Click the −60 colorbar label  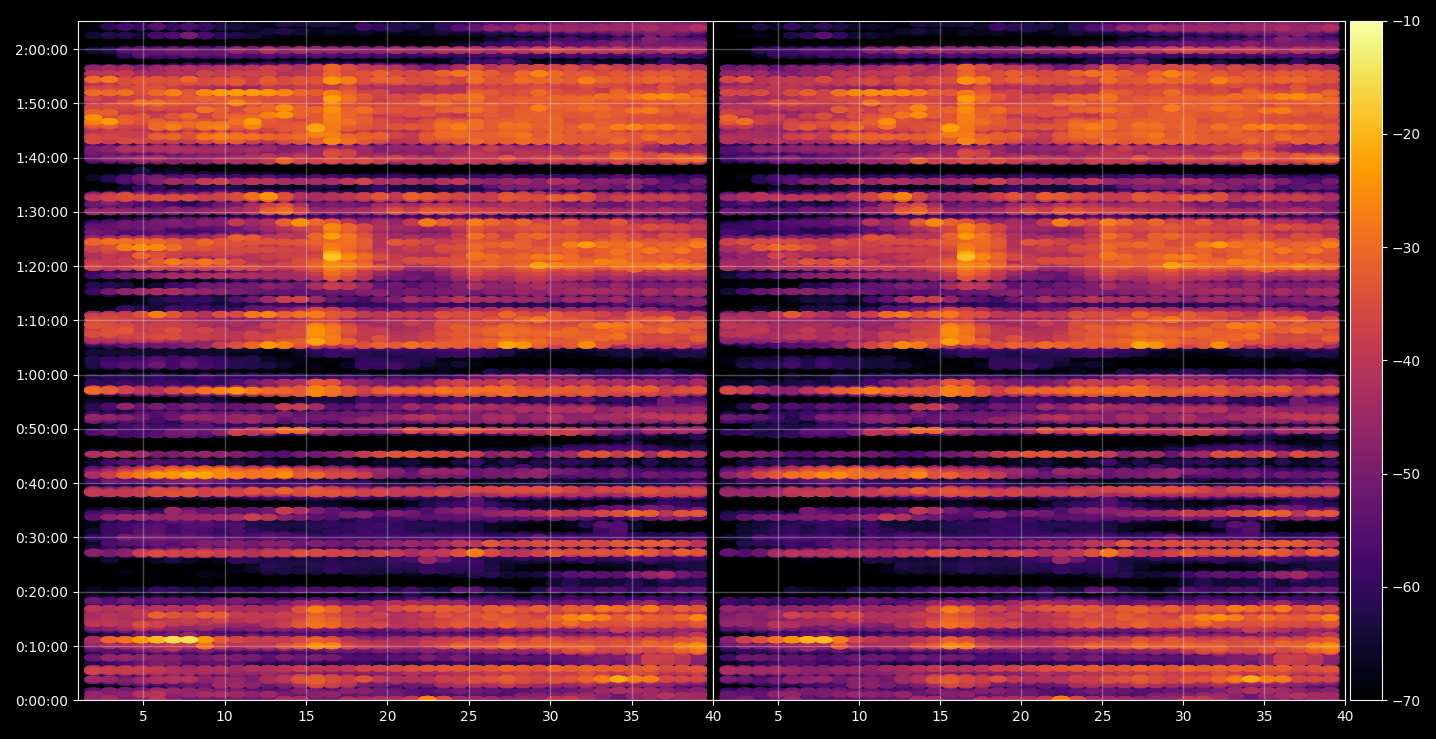coord(1405,587)
